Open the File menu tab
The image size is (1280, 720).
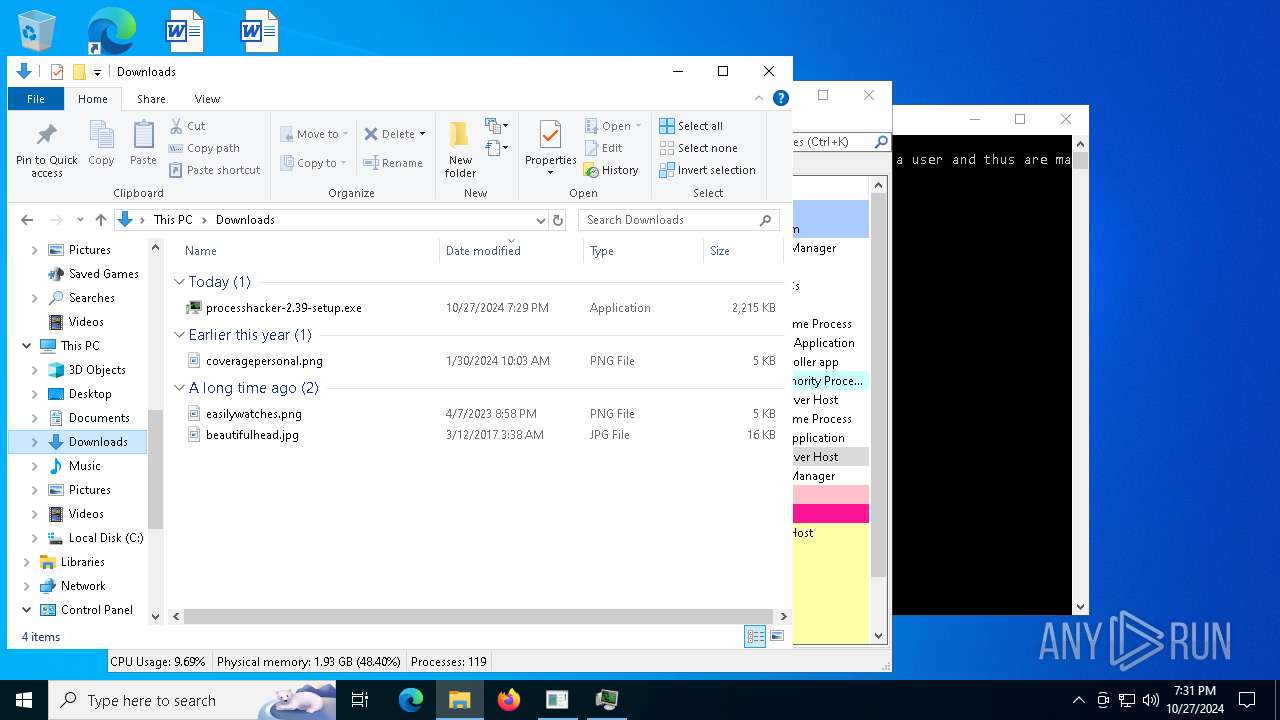click(36, 99)
